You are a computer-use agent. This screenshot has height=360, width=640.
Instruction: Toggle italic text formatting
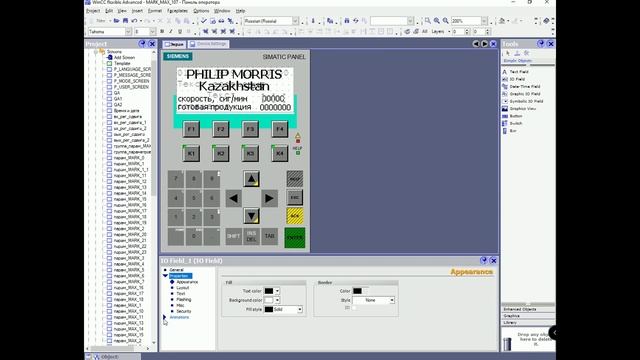tap(171, 31)
